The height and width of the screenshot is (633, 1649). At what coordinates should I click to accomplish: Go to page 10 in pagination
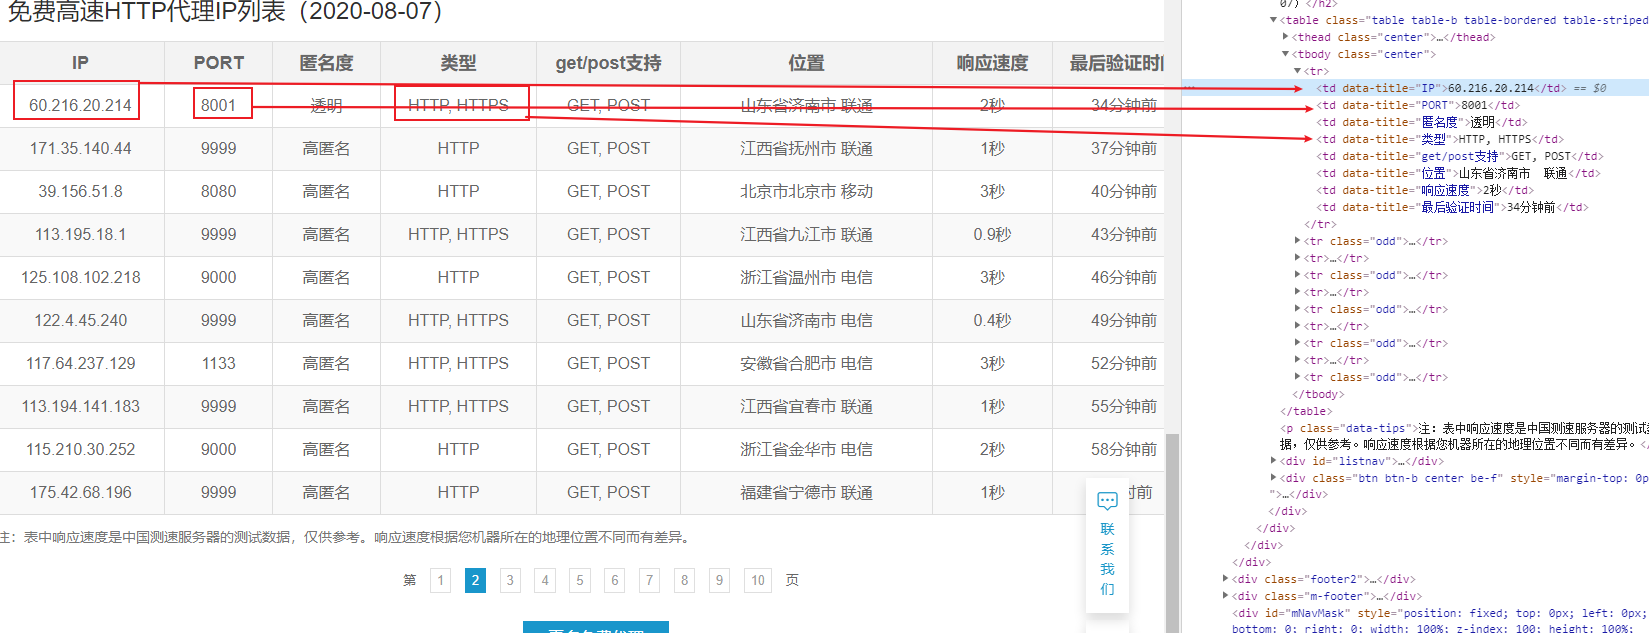pos(758,580)
